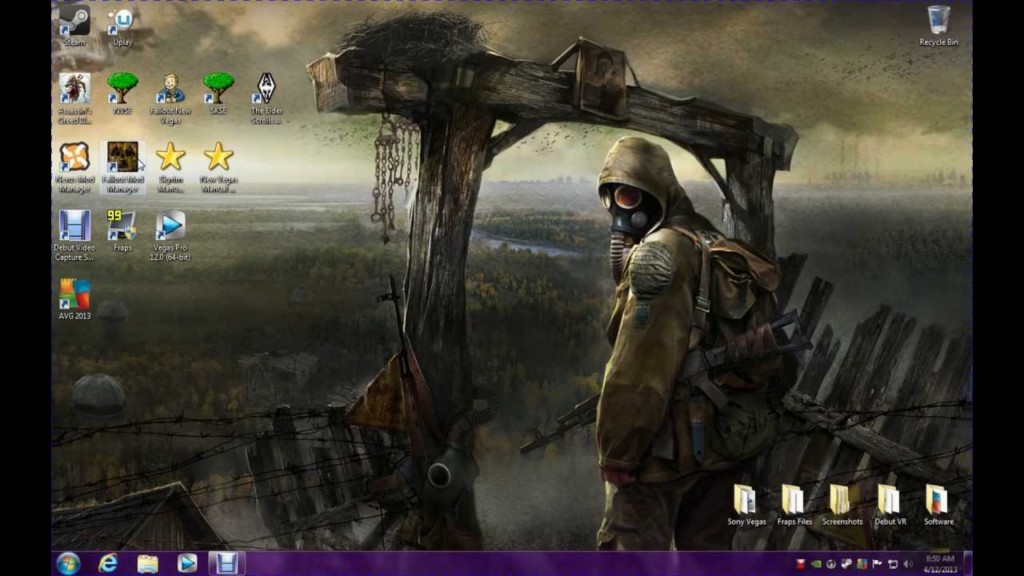Click the red tray icon
1024x576 pixels.
[800, 564]
